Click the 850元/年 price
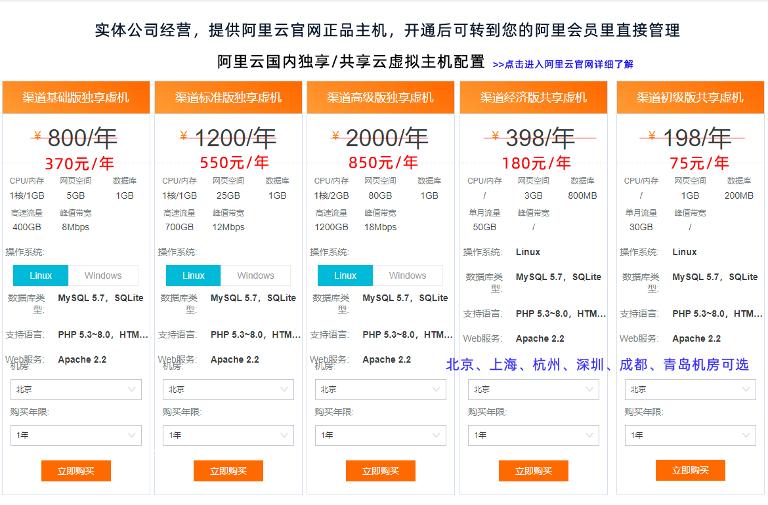 point(383,162)
